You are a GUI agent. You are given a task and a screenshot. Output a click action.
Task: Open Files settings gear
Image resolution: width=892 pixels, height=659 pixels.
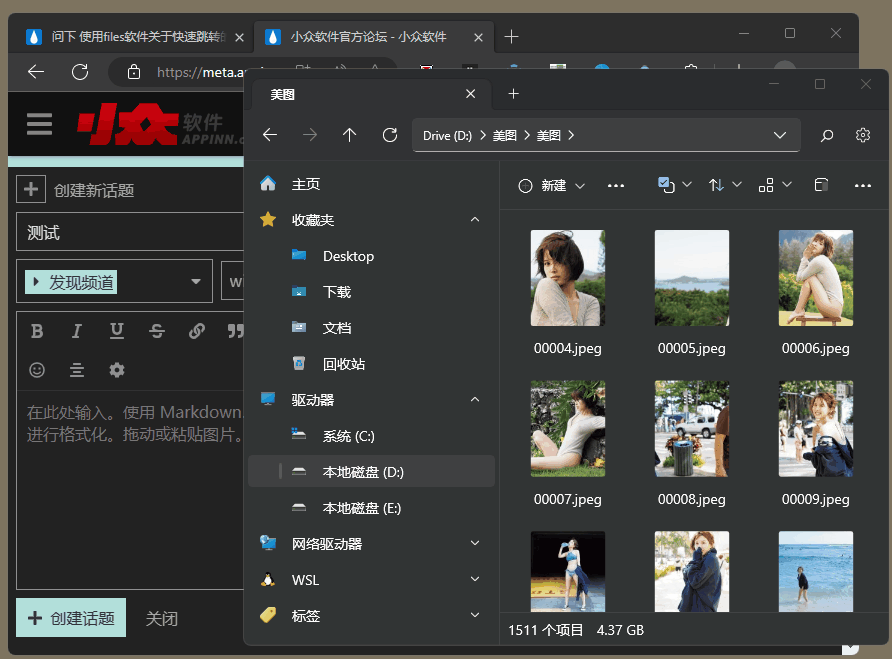[863, 135]
